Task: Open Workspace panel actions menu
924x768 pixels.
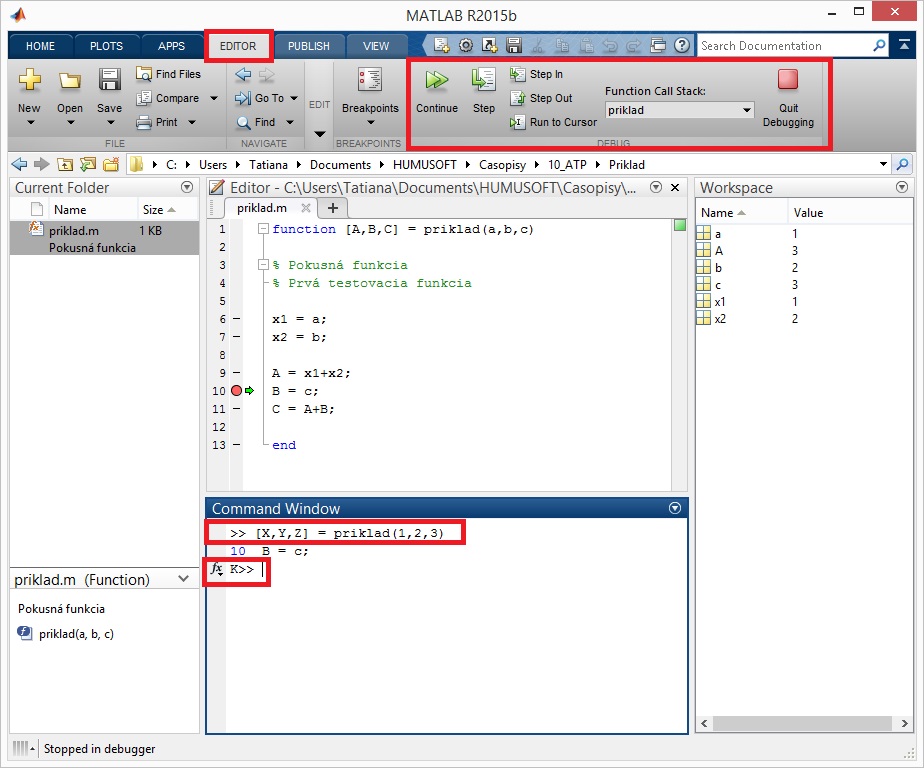Action: coord(902,187)
